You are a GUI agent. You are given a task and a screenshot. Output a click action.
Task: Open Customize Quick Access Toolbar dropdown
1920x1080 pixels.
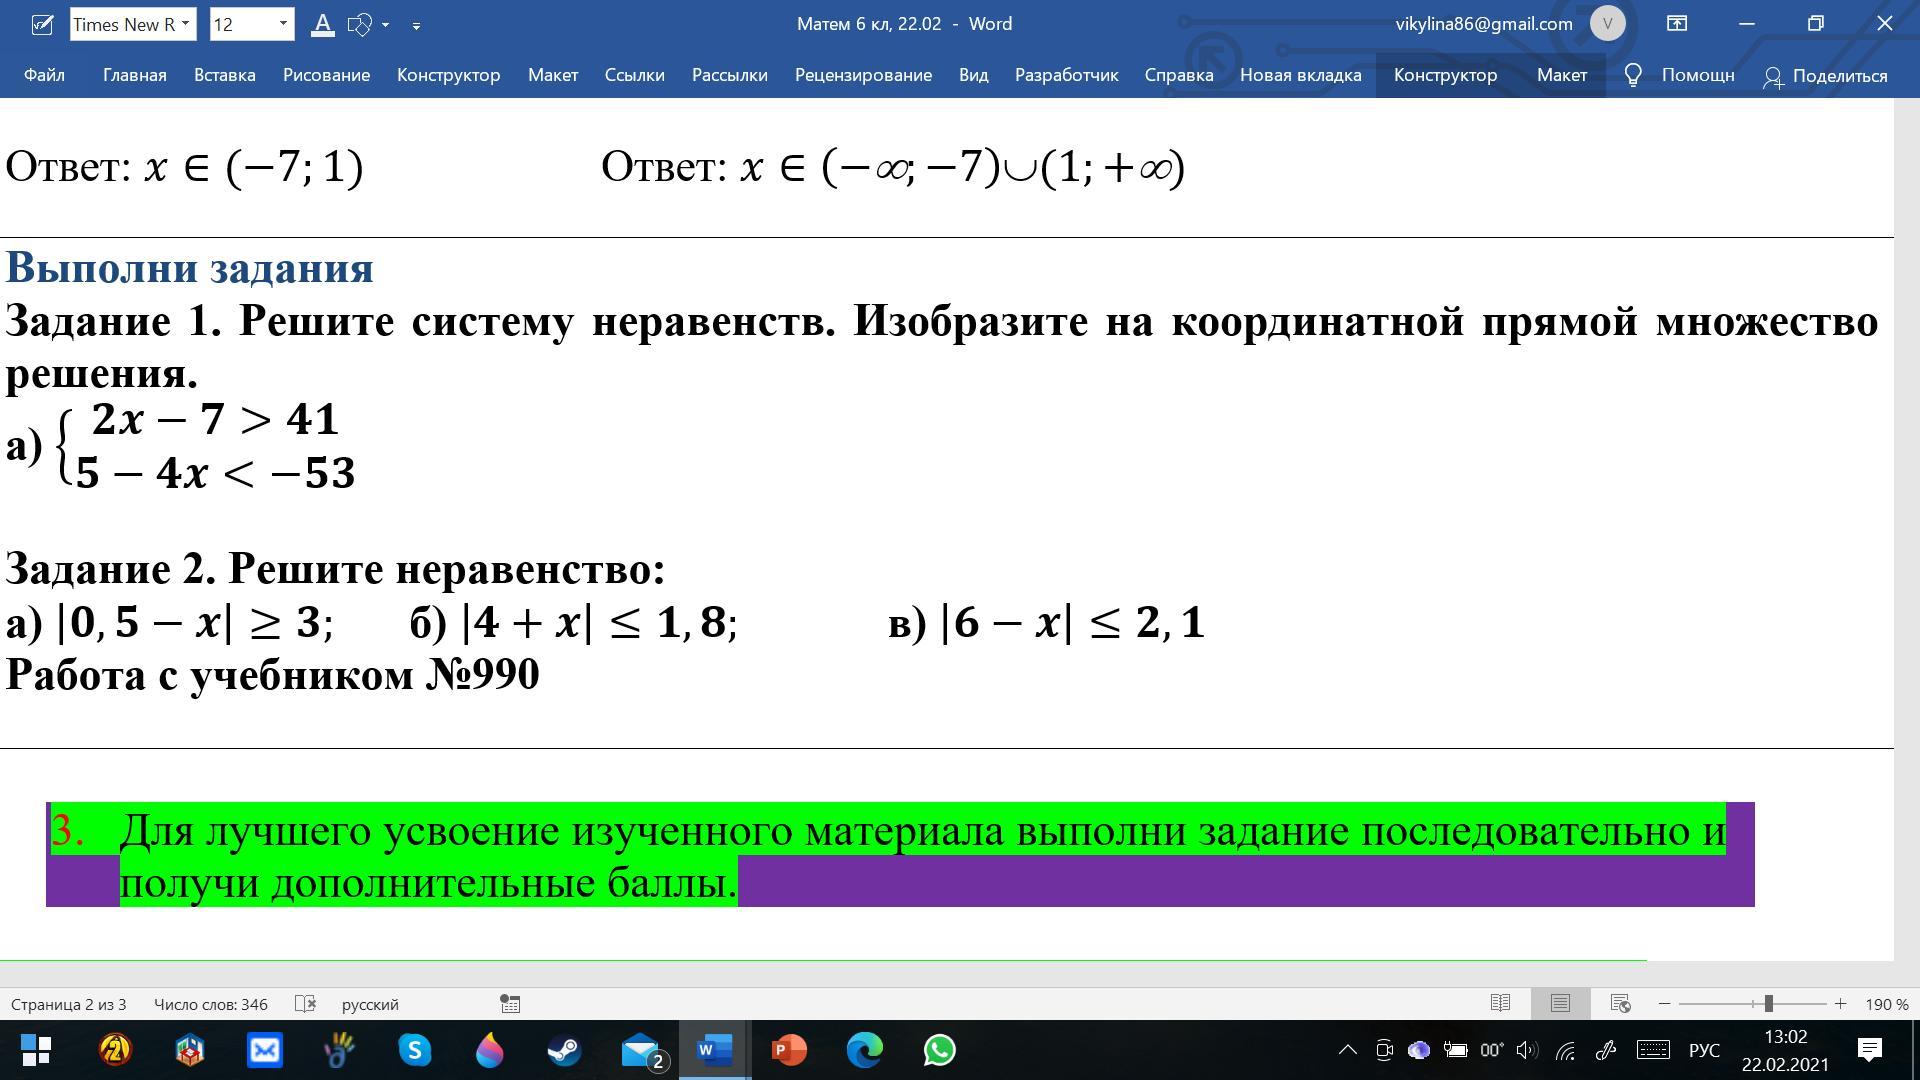pyautogui.click(x=416, y=25)
